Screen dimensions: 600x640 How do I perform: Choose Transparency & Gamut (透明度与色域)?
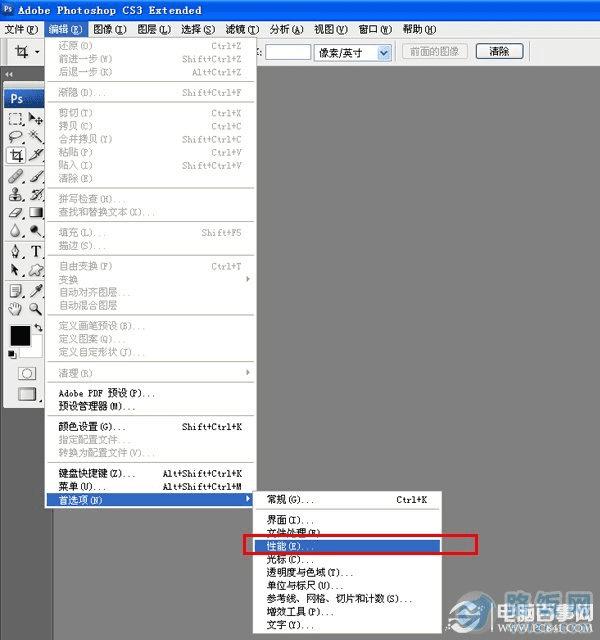point(347,572)
